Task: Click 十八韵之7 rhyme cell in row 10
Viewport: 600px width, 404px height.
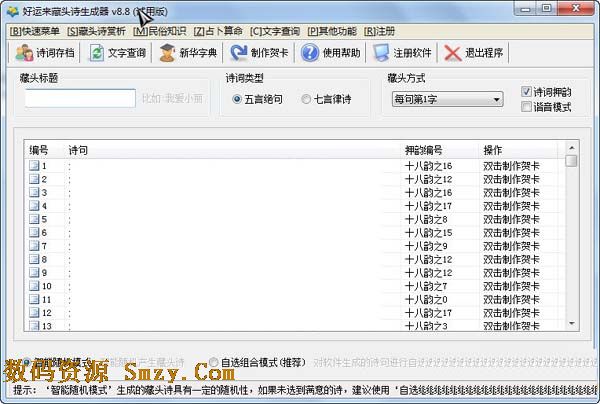Action: 426,286
